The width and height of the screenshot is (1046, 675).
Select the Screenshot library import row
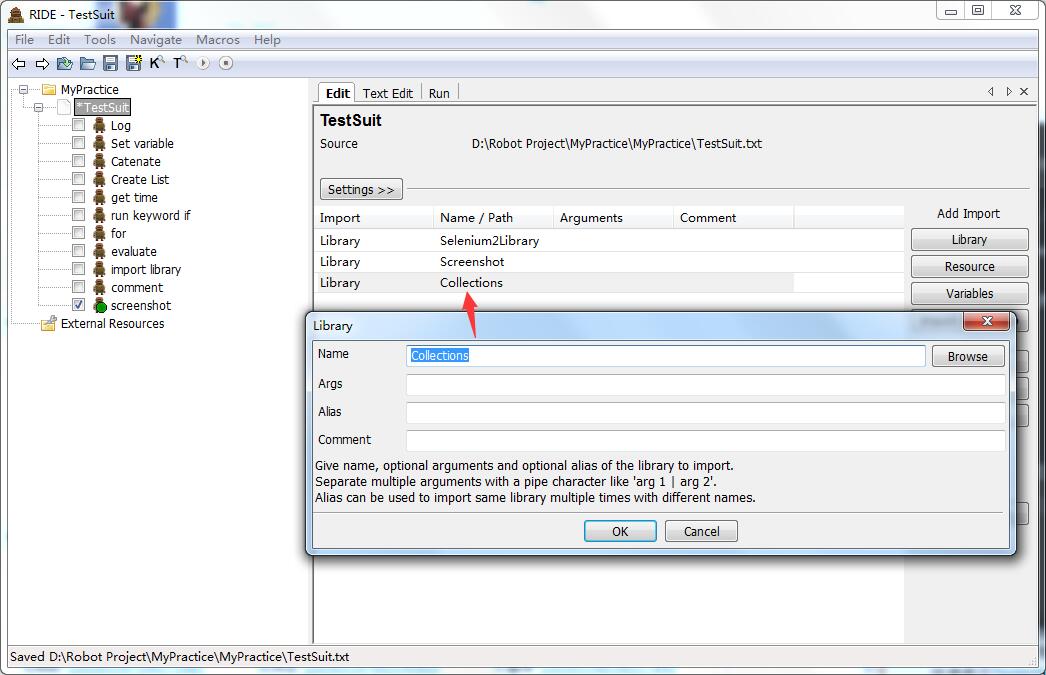(x=472, y=262)
